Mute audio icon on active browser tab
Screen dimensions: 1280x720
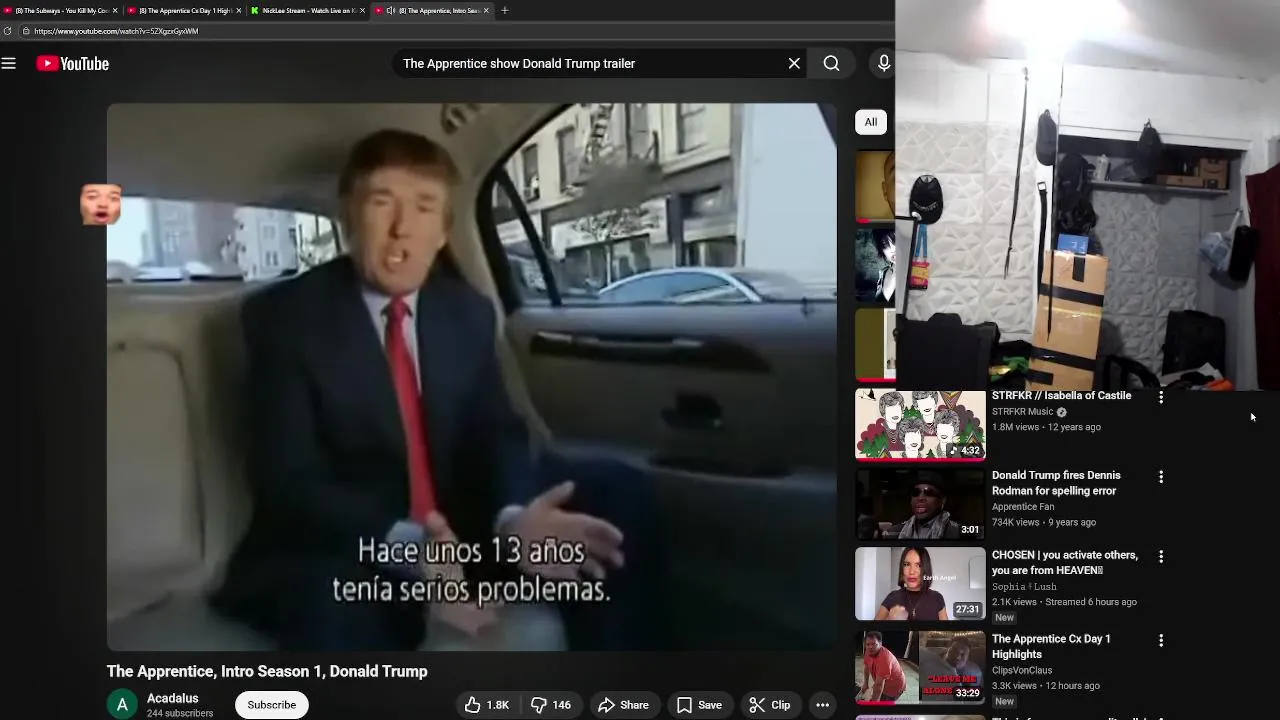[391, 10]
